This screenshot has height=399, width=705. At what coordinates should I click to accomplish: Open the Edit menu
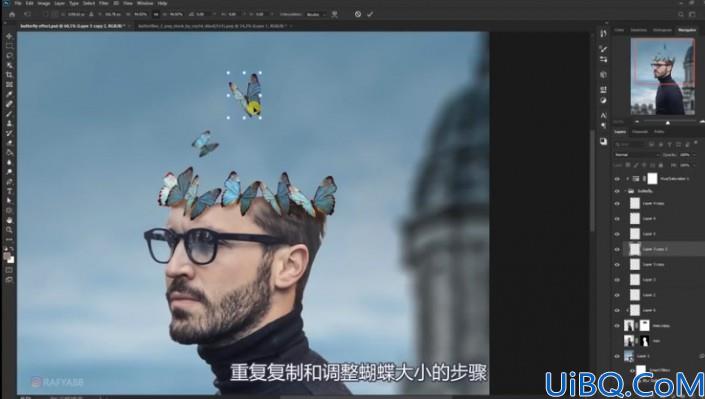(x=30, y=3)
